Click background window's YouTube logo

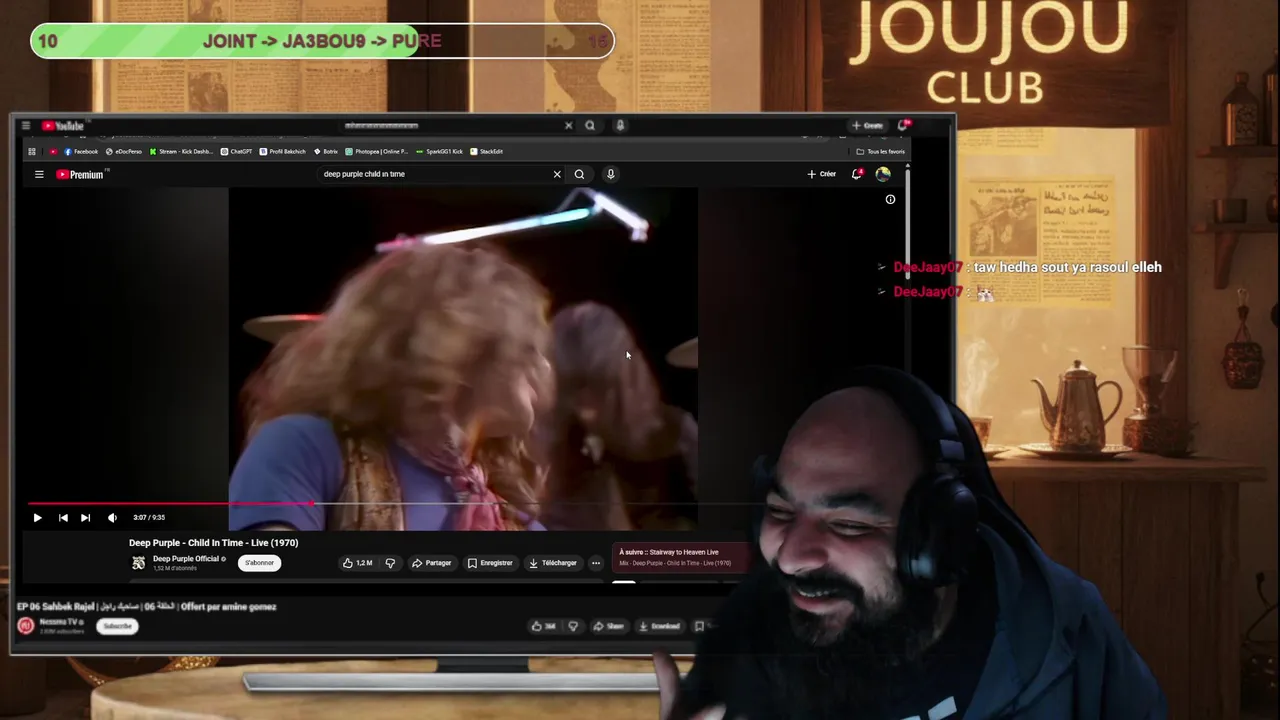click(x=63, y=125)
